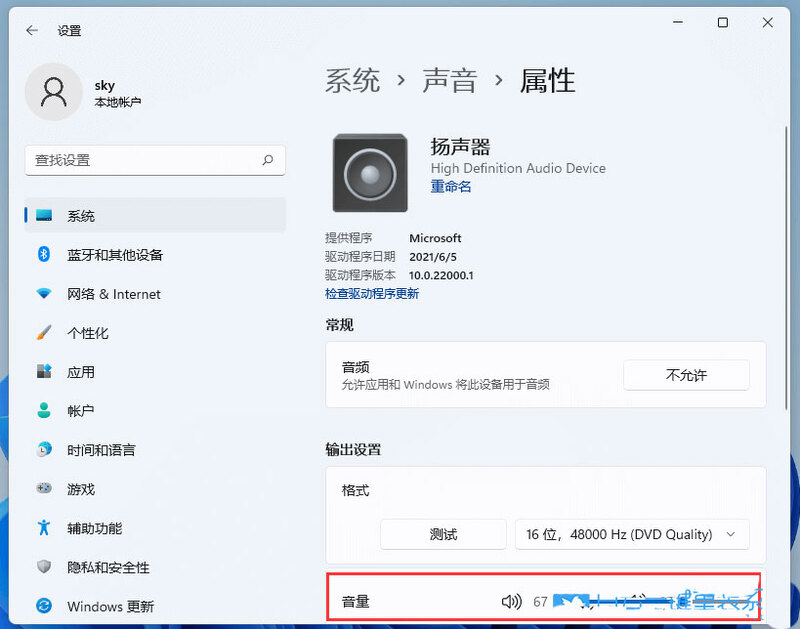Click the 不允许 audio permission button
The height and width of the screenshot is (629, 800).
click(686, 375)
